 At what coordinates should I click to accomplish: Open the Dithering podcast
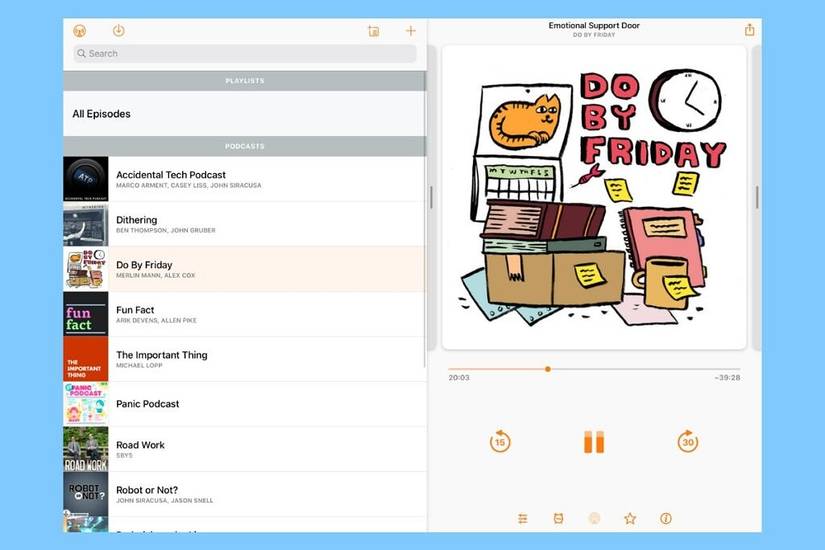[x=245, y=224]
